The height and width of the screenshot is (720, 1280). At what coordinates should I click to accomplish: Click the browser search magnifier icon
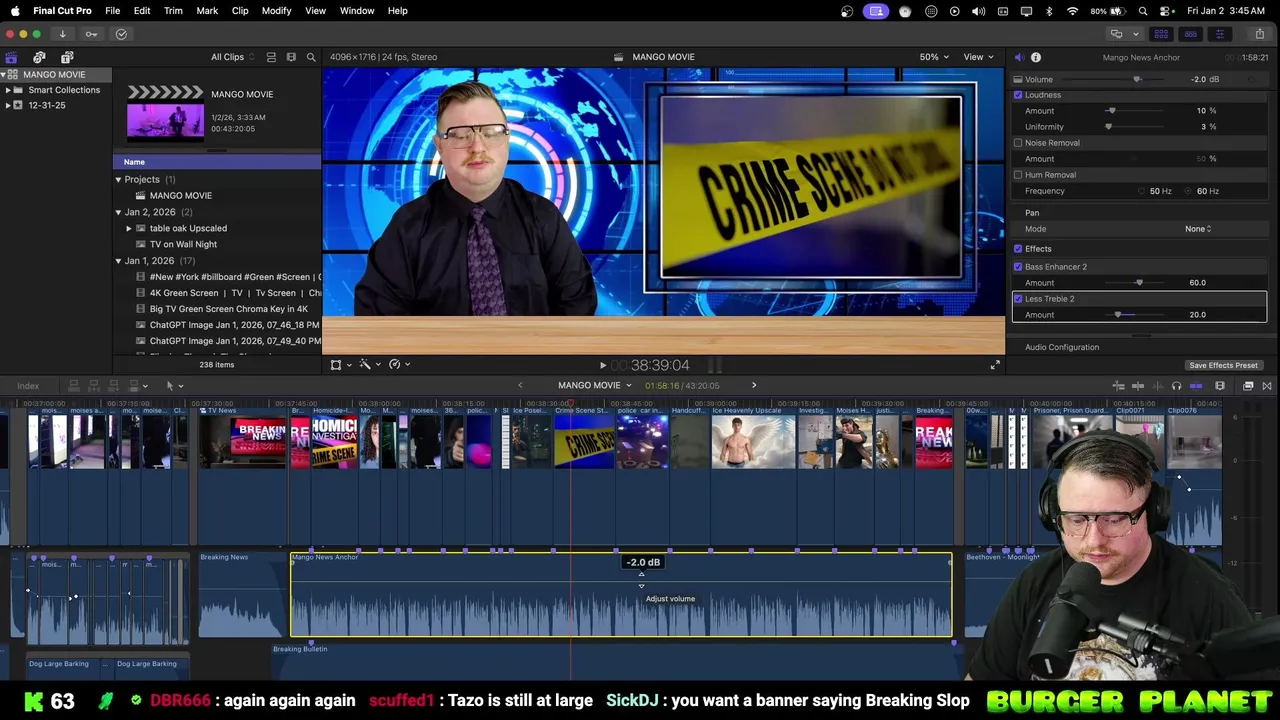click(311, 57)
